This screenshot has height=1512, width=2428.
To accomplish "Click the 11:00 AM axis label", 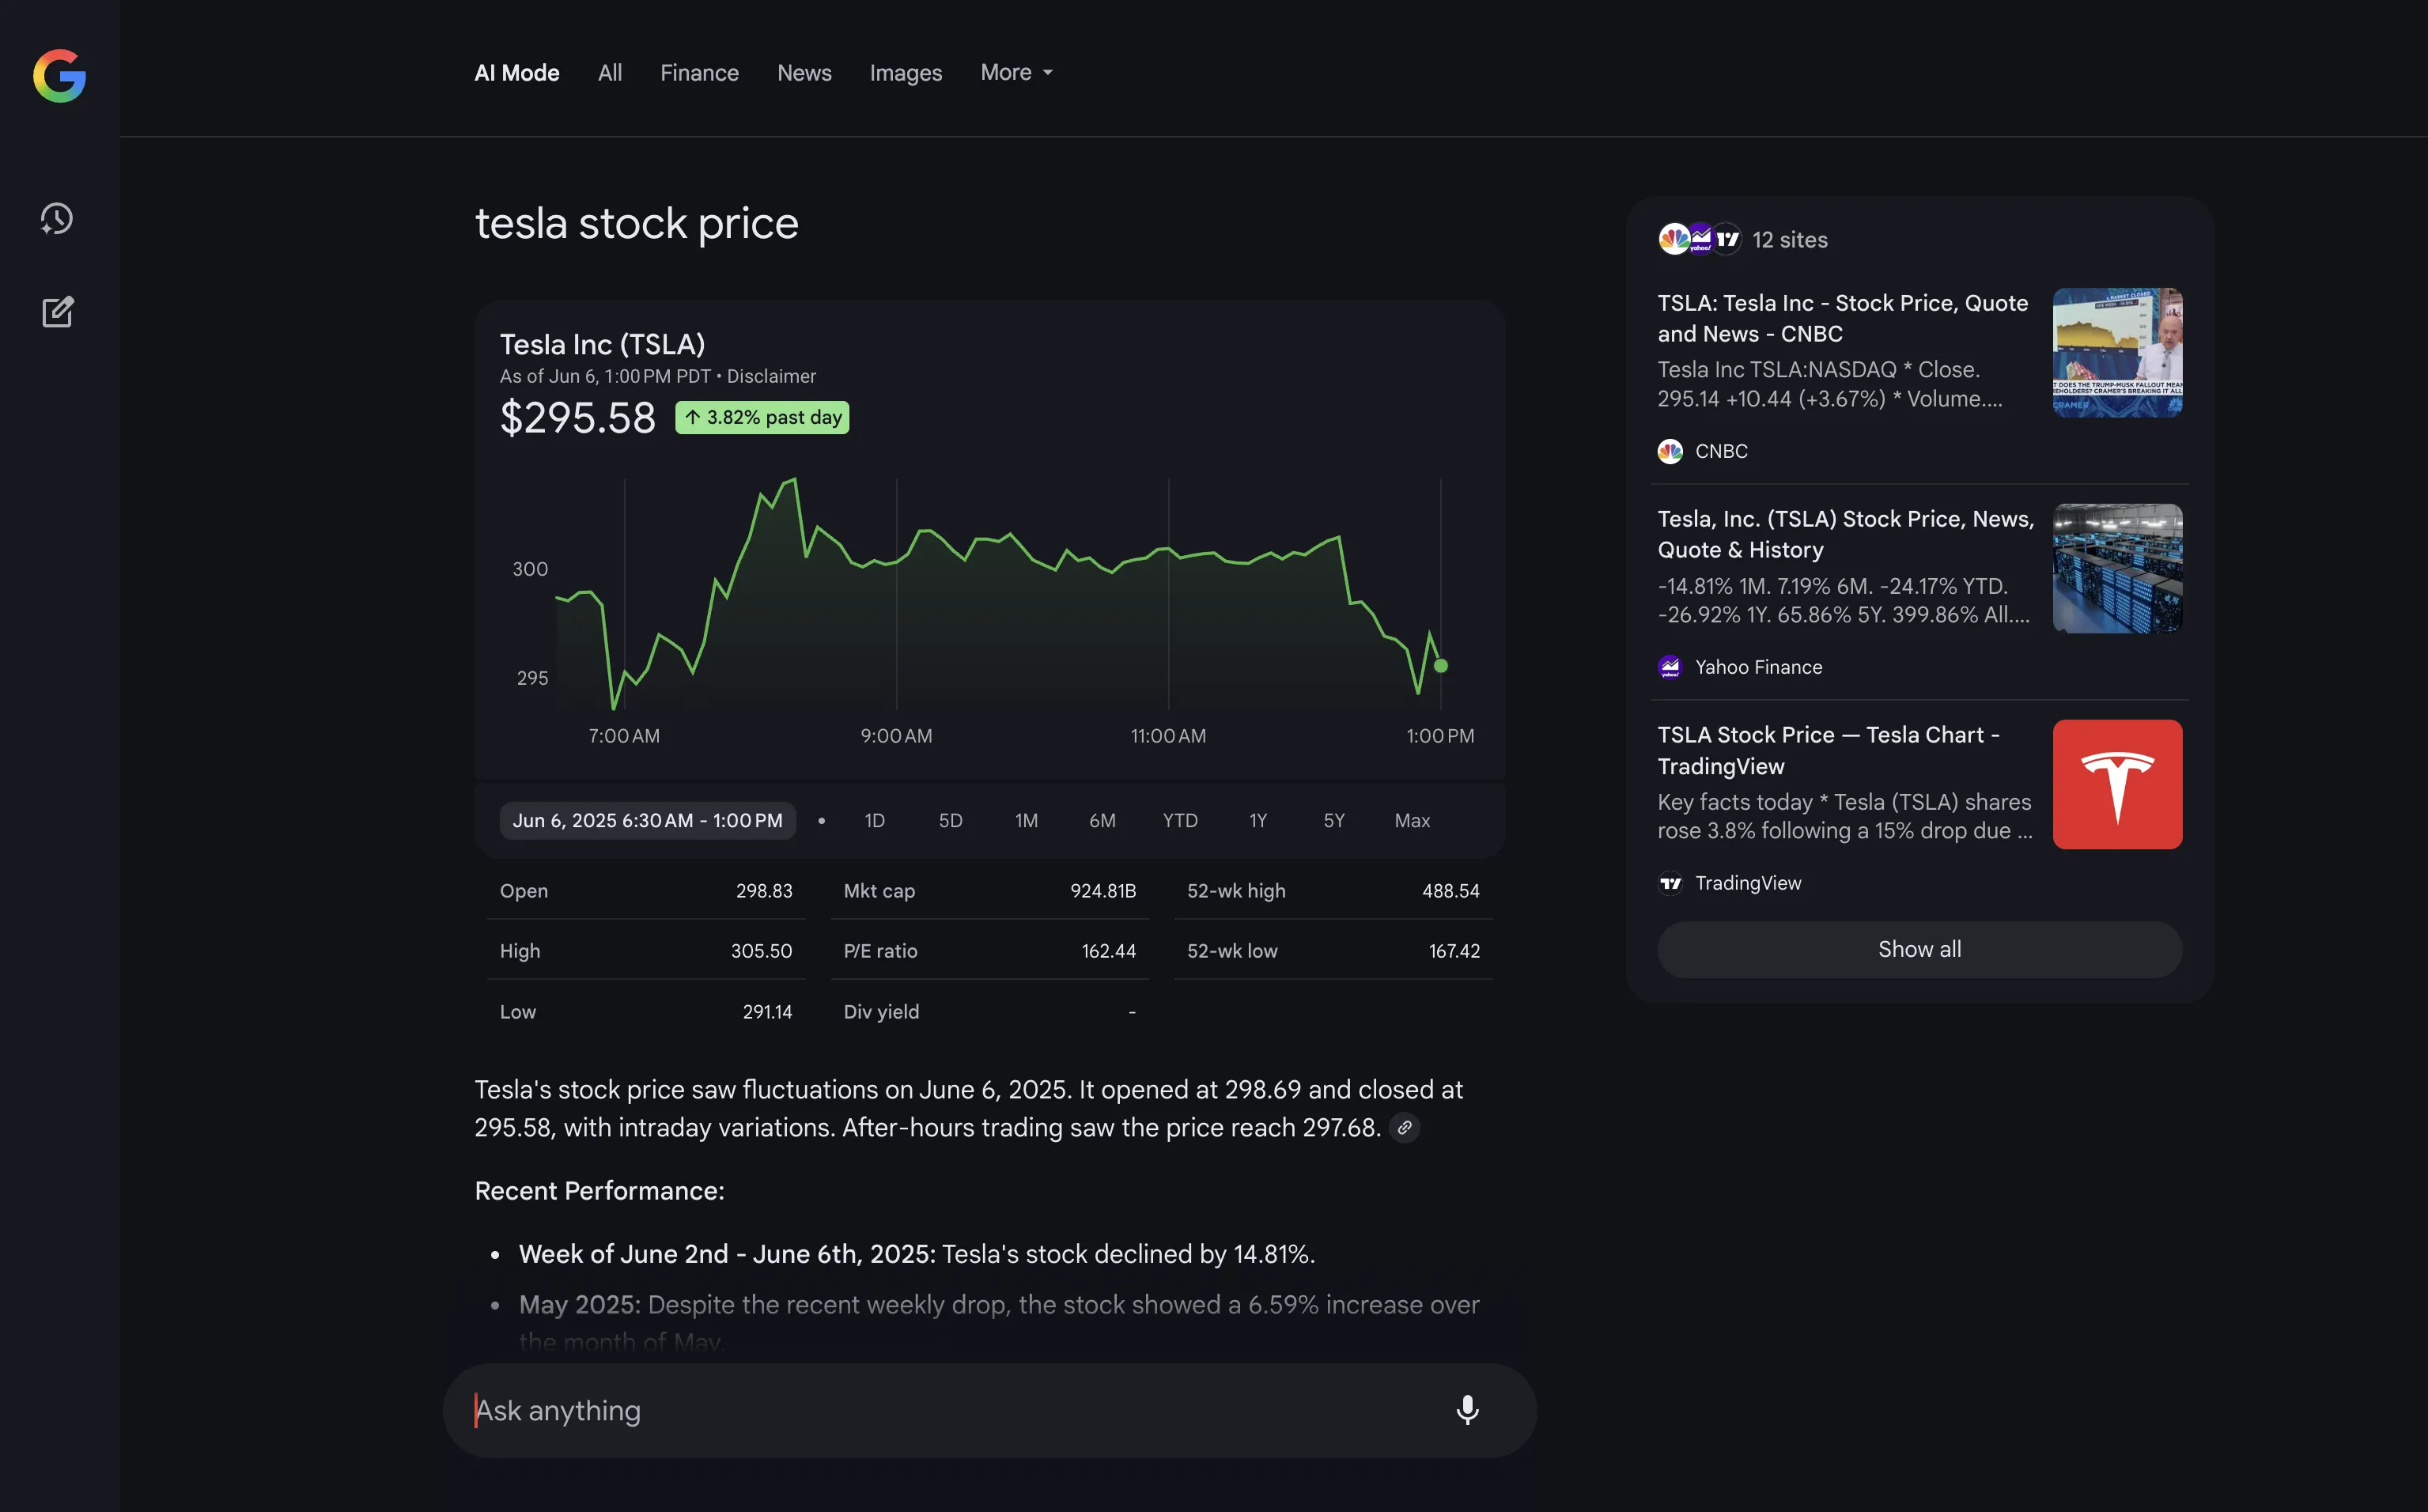I will [x=1168, y=736].
